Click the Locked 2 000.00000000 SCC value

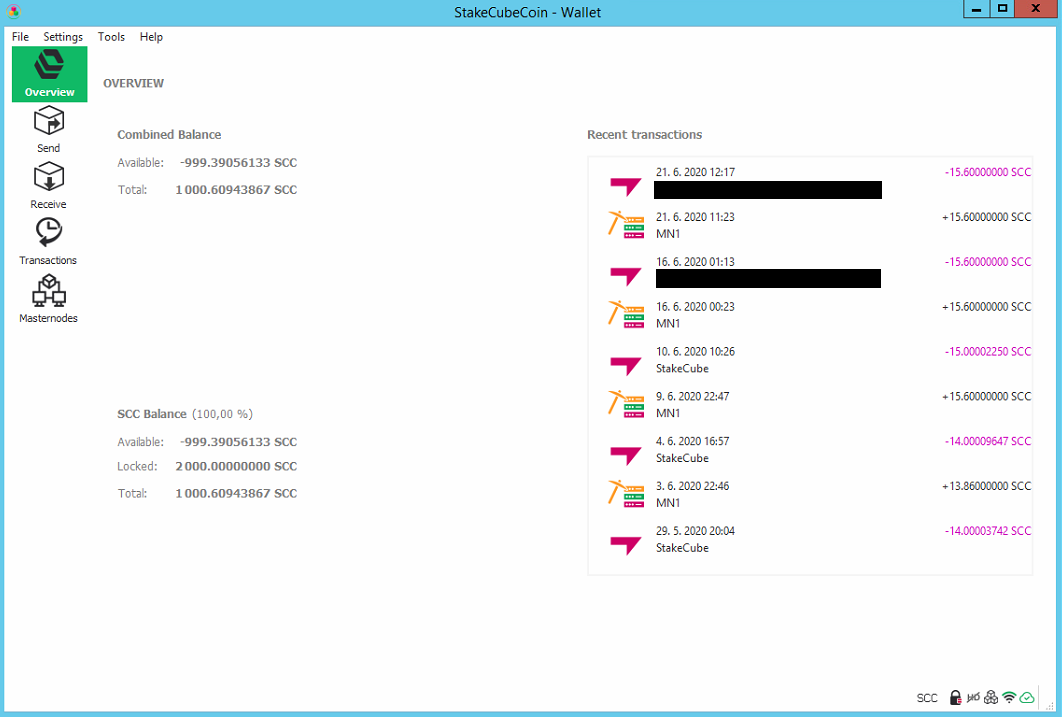(236, 466)
